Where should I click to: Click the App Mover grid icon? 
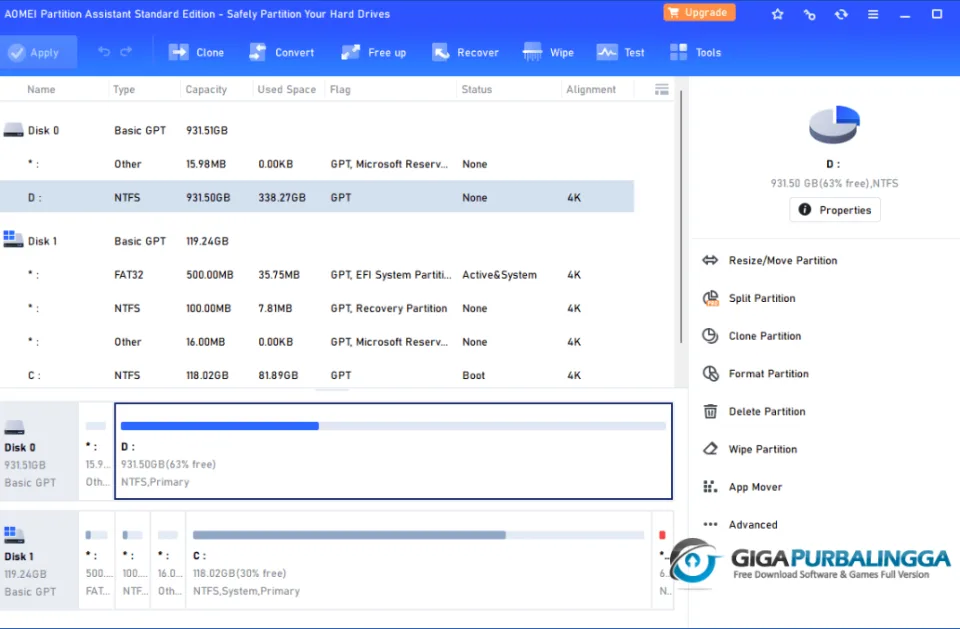(710, 487)
